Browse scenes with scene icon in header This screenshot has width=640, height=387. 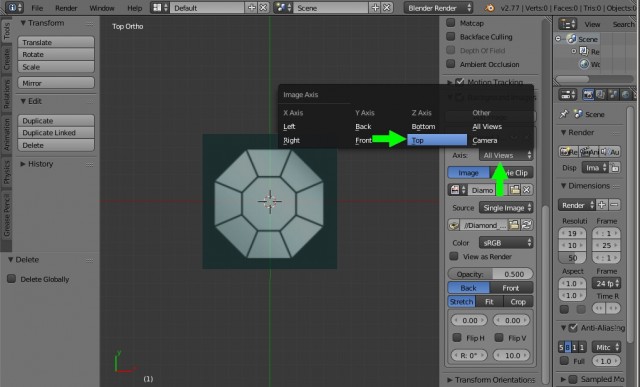coord(284,8)
